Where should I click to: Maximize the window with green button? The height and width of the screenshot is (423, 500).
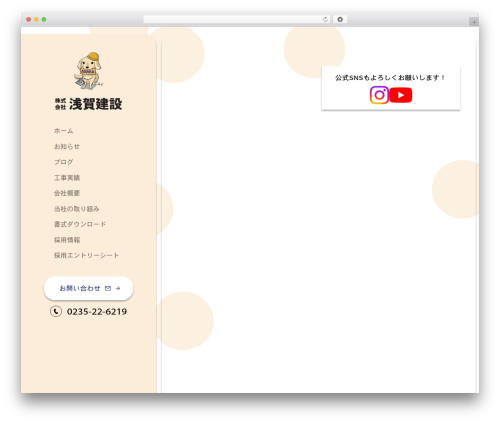pos(44,19)
